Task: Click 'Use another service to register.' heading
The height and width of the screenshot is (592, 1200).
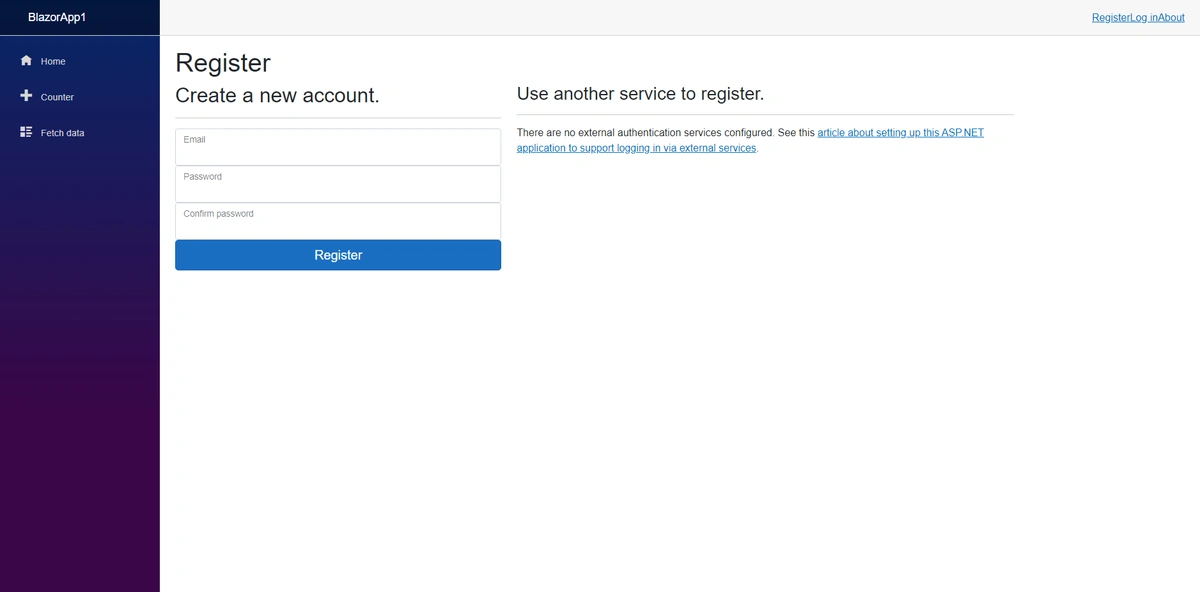Action: tap(640, 94)
